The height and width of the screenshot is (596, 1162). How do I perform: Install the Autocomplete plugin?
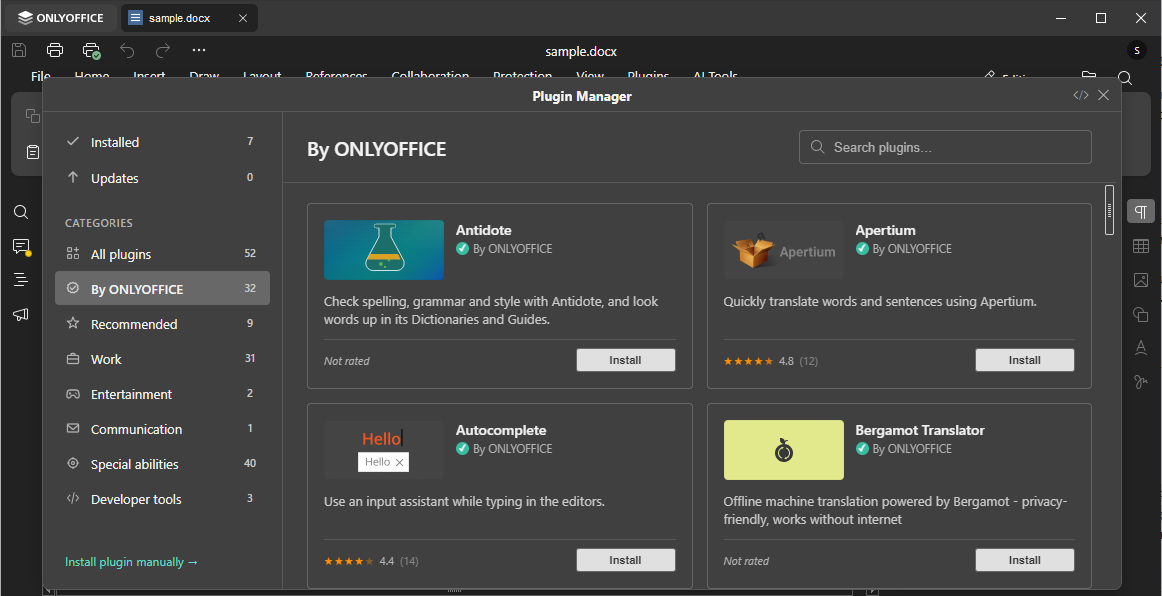(625, 560)
